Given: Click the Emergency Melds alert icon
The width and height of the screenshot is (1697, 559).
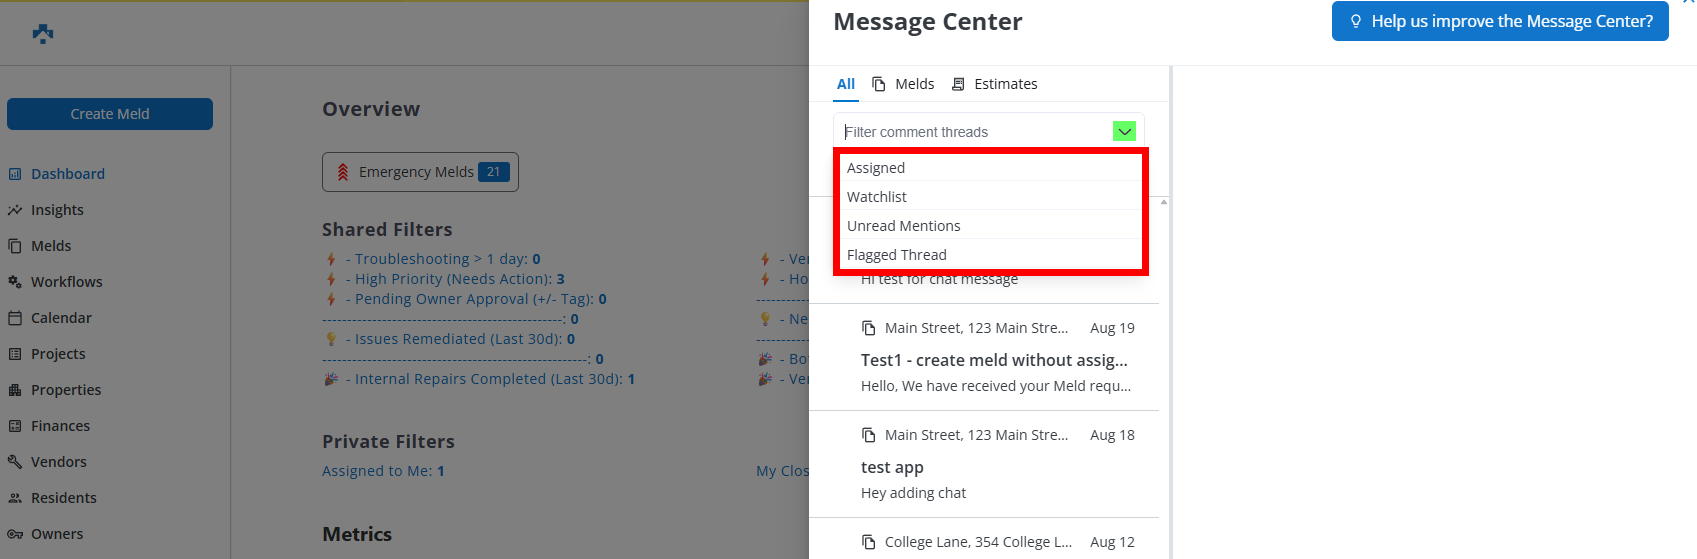Looking at the screenshot, I should coord(343,172).
